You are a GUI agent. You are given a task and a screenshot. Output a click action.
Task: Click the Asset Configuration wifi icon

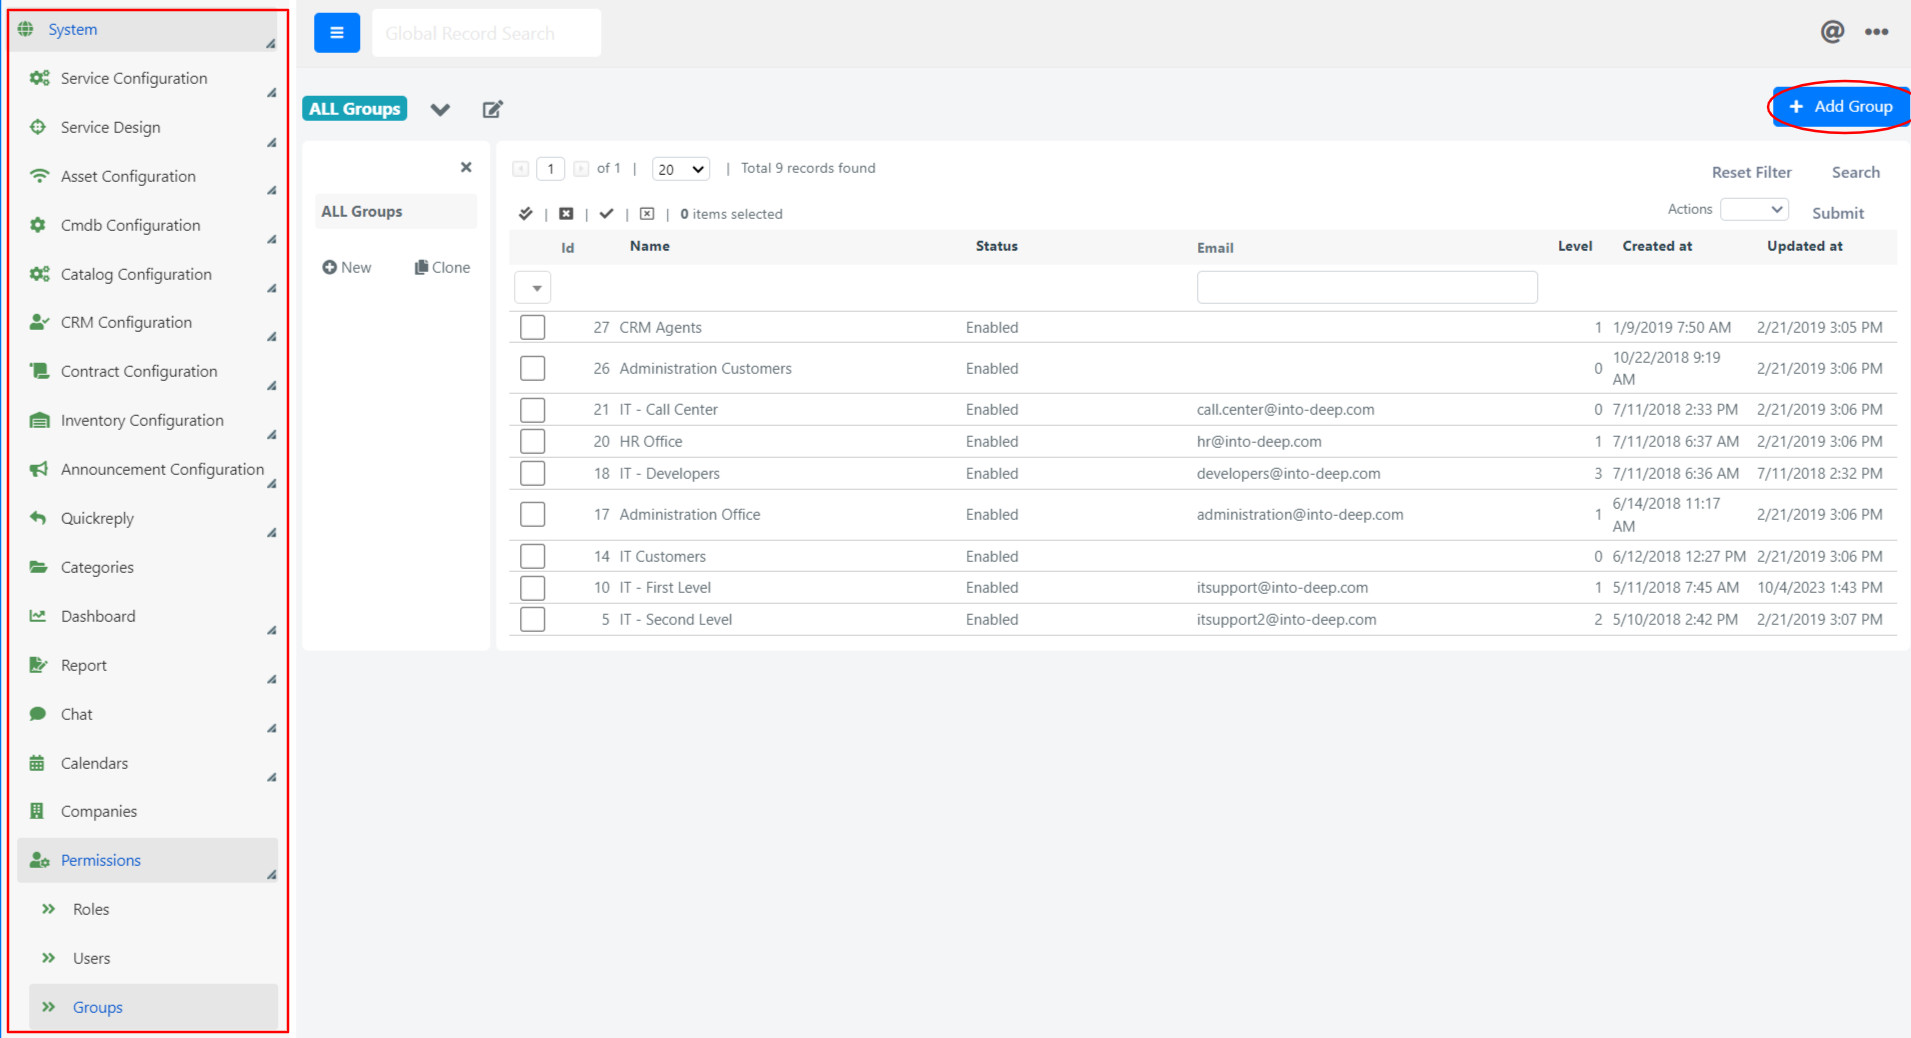point(39,176)
